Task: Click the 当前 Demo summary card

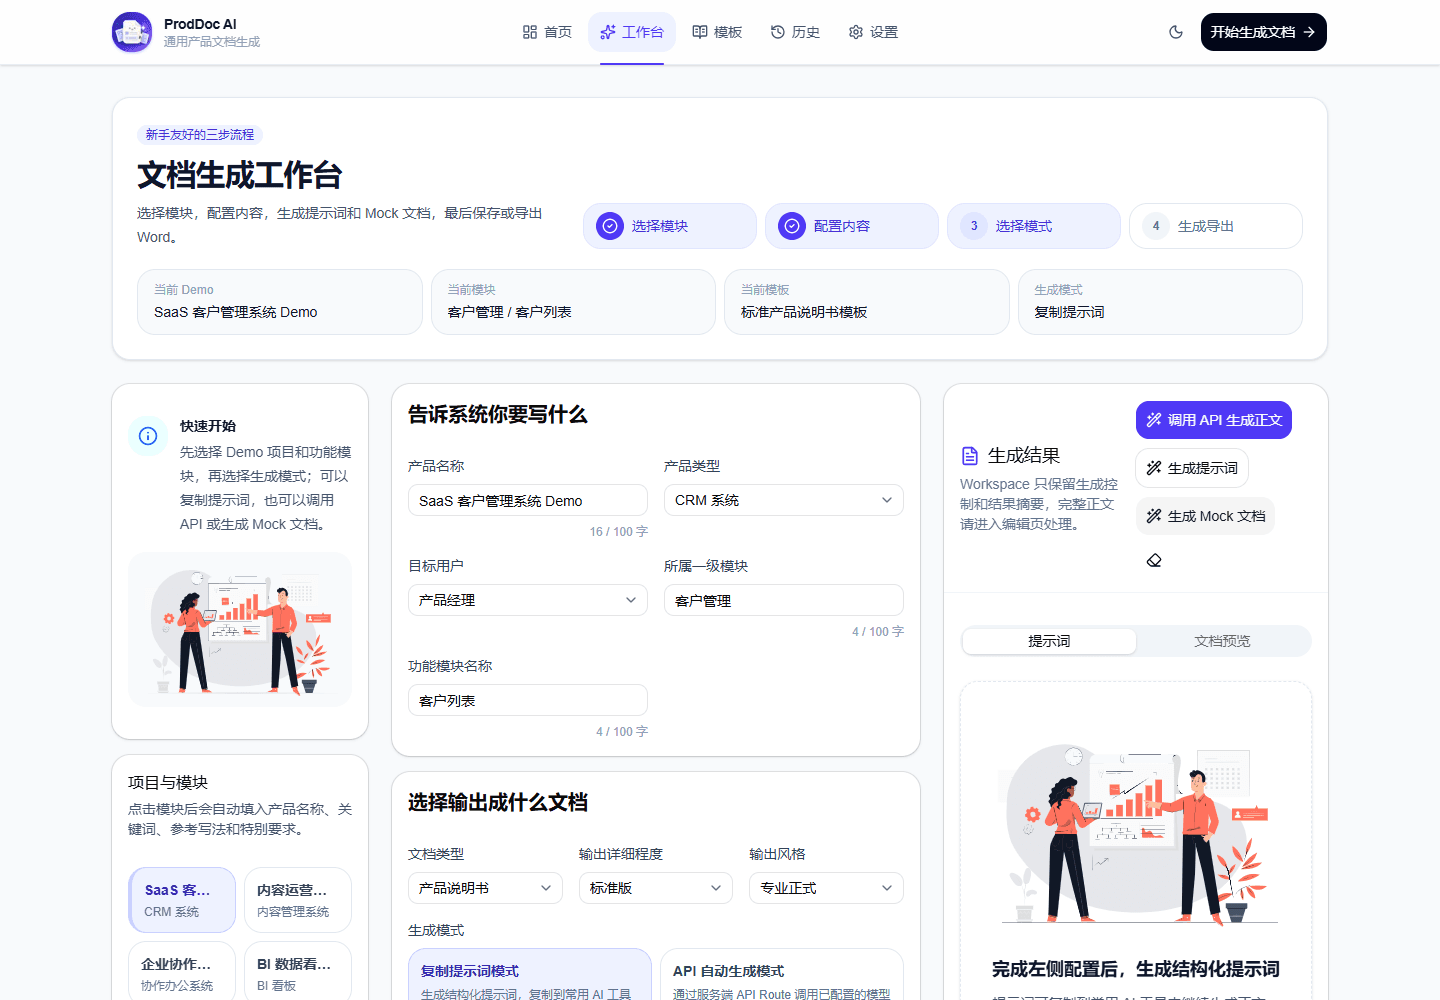Action: pyautogui.click(x=280, y=302)
